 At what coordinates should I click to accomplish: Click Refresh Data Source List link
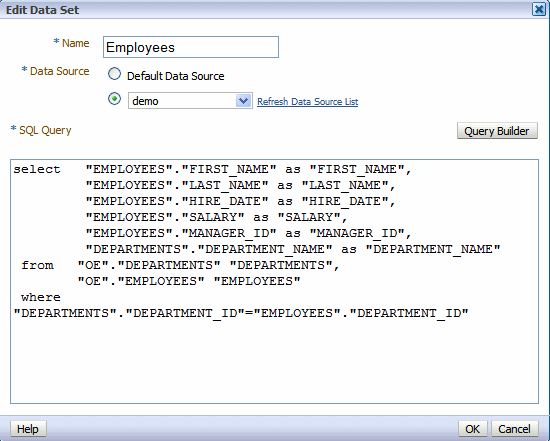[307, 102]
